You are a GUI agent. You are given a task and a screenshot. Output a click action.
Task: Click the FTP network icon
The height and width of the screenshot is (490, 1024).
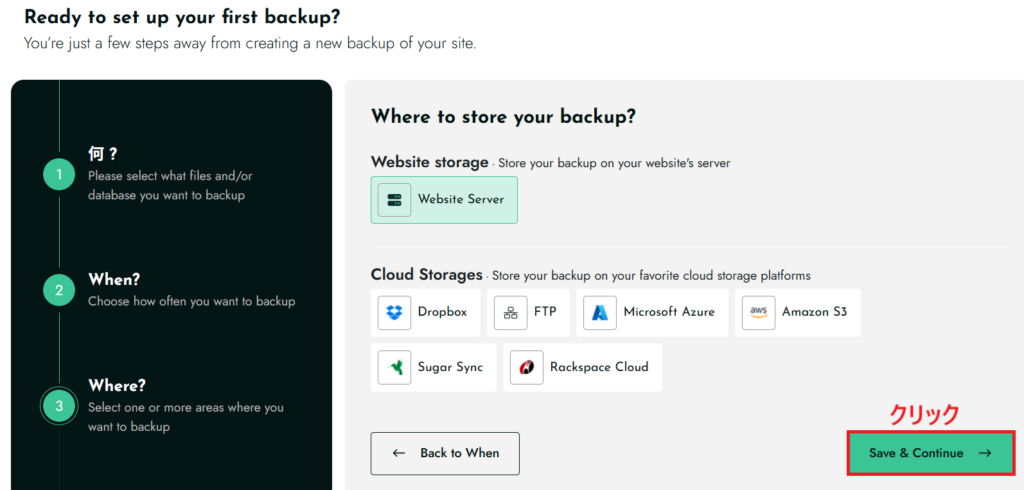coord(510,312)
